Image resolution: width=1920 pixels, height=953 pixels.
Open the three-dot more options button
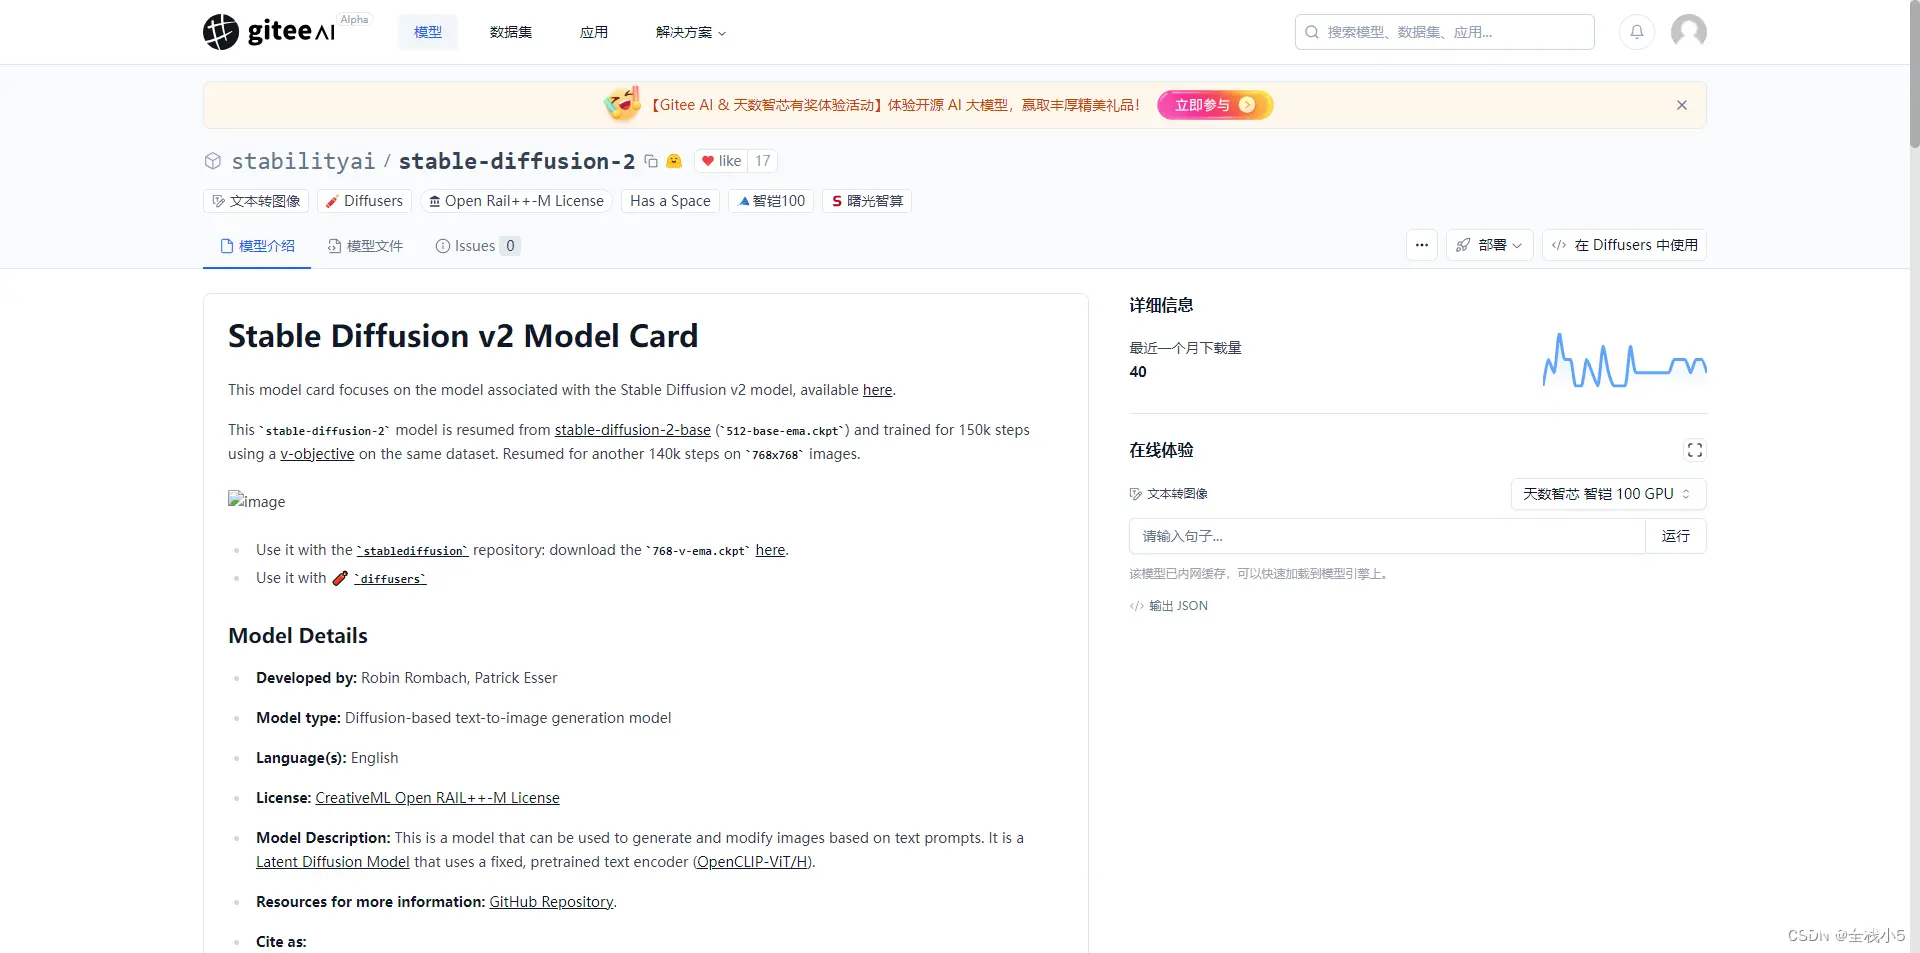1422,245
